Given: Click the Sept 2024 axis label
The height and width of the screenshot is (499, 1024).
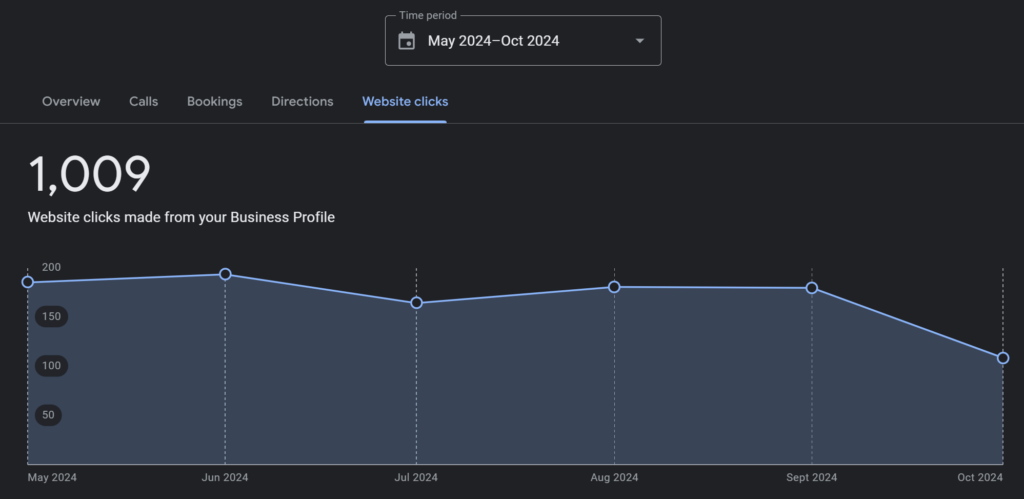Looking at the screenshot, I should point(812,477).
